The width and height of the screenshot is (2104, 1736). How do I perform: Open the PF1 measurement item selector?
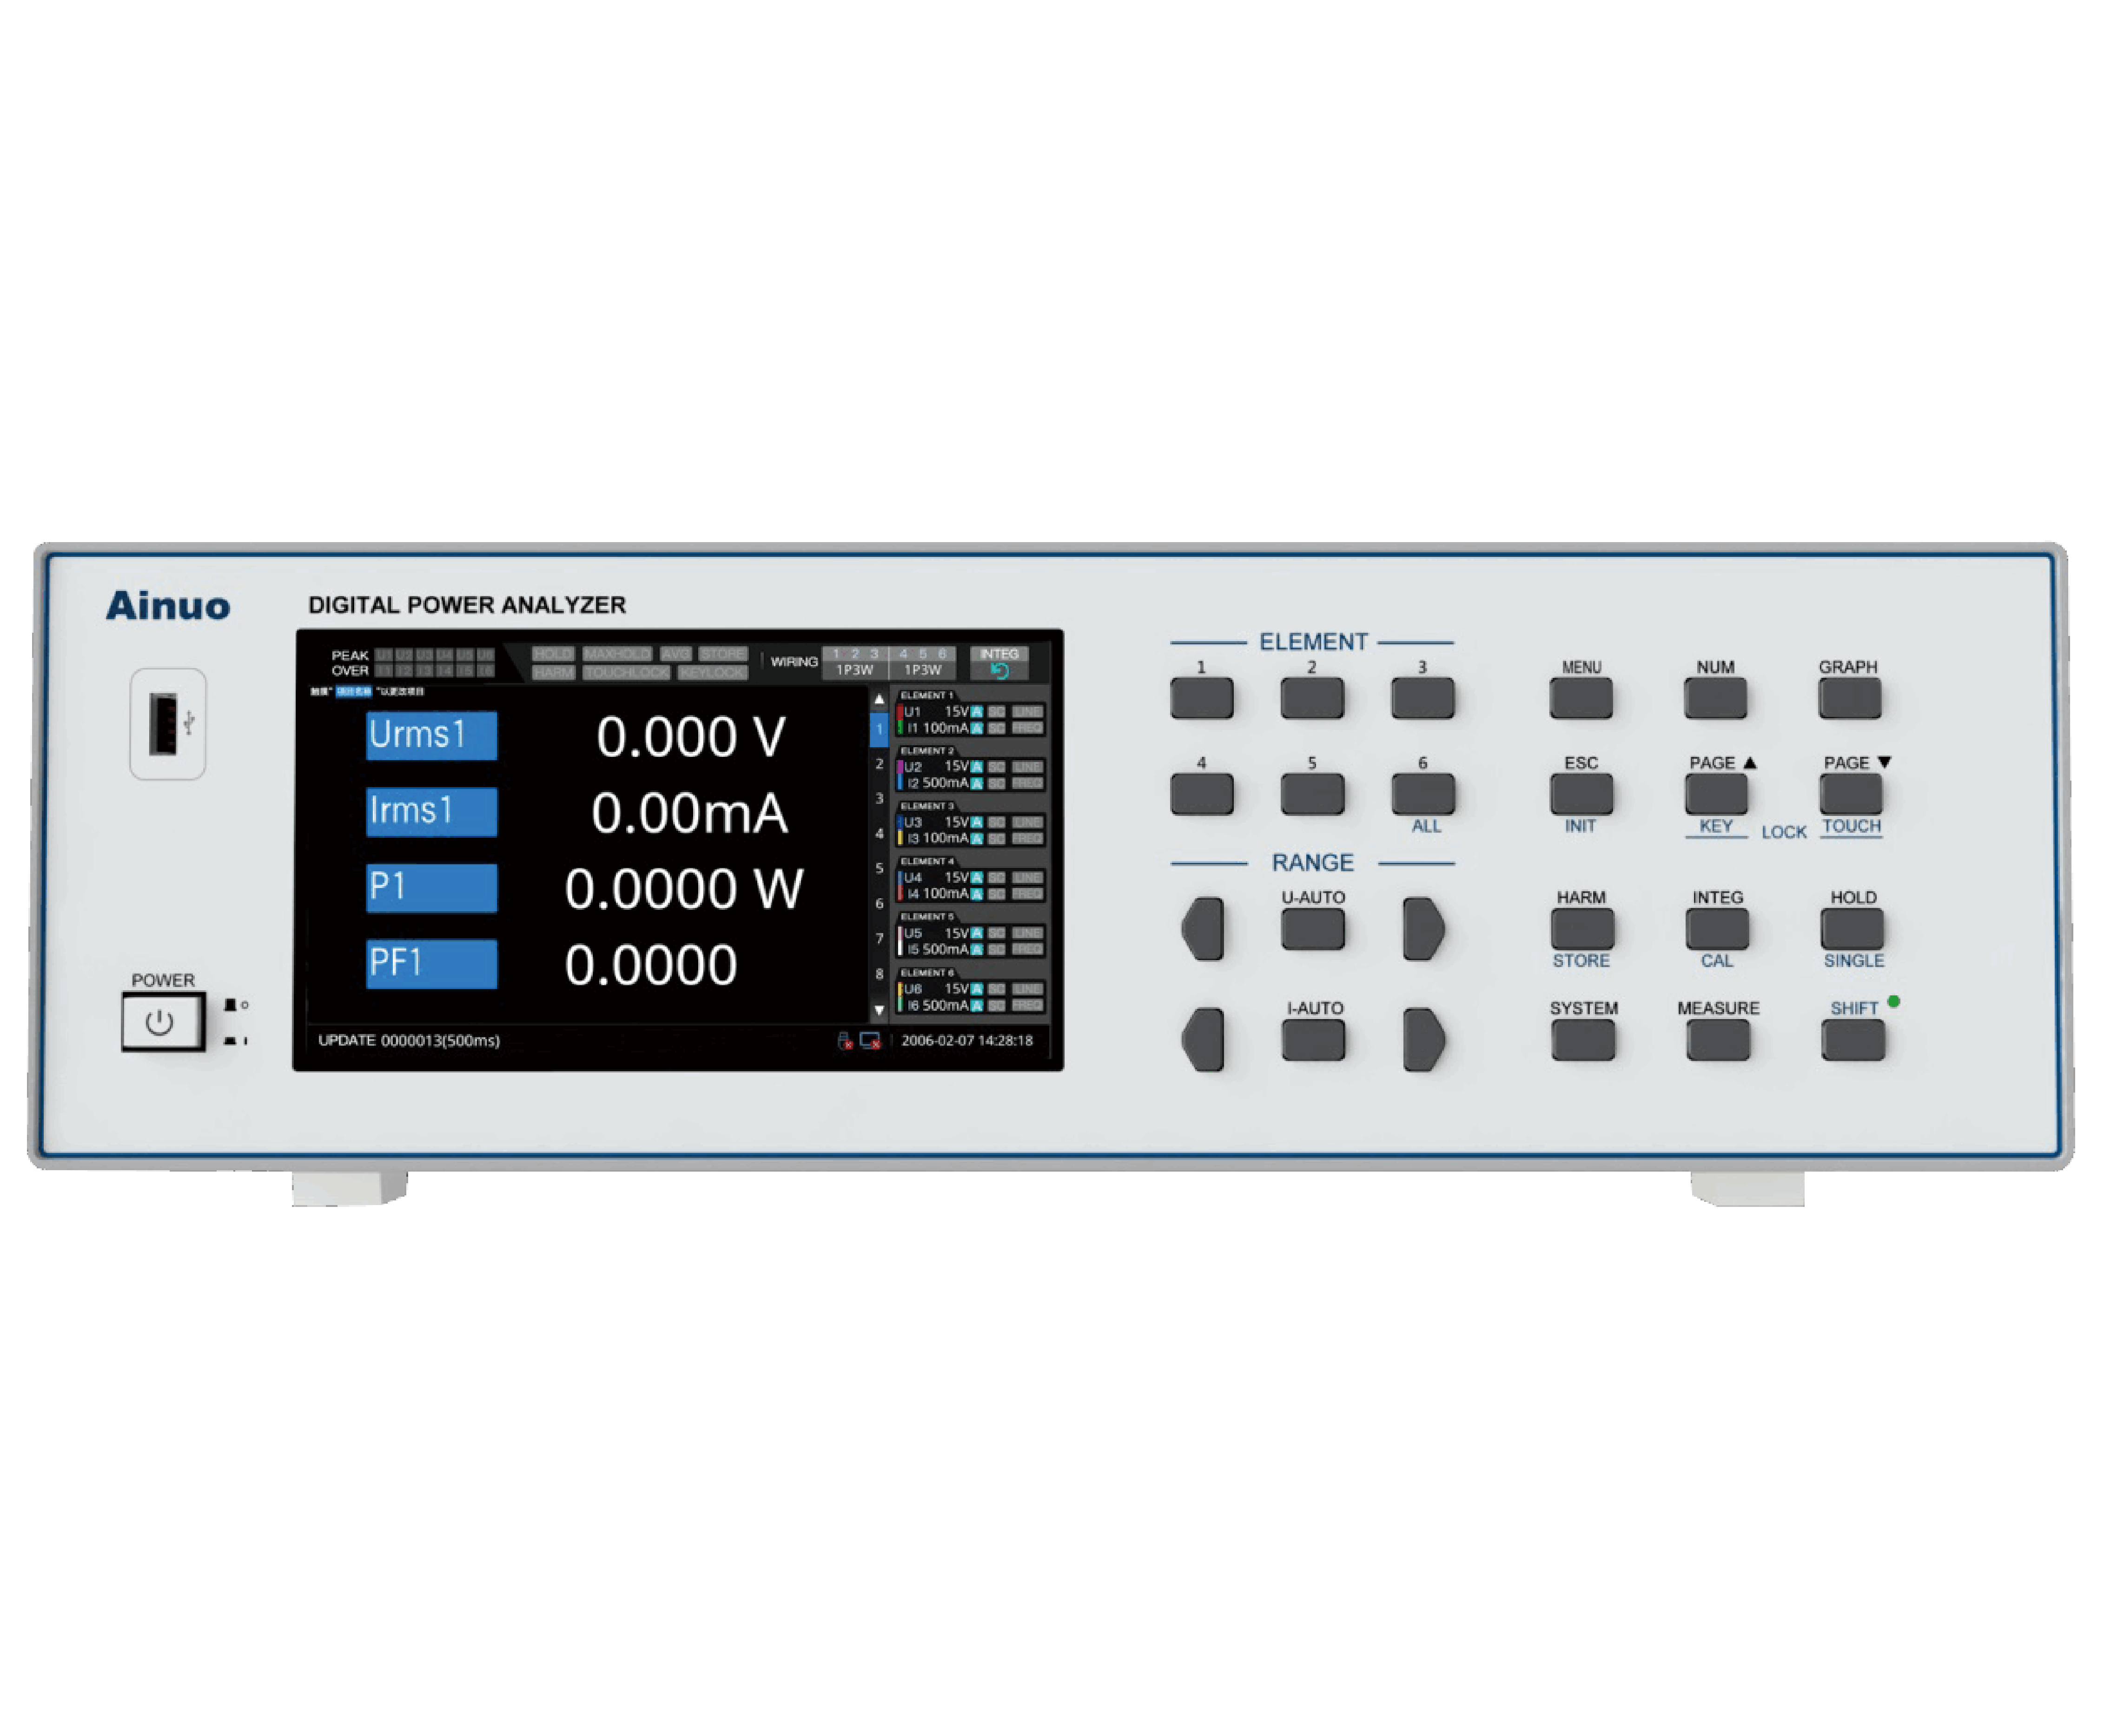(431, 964)
